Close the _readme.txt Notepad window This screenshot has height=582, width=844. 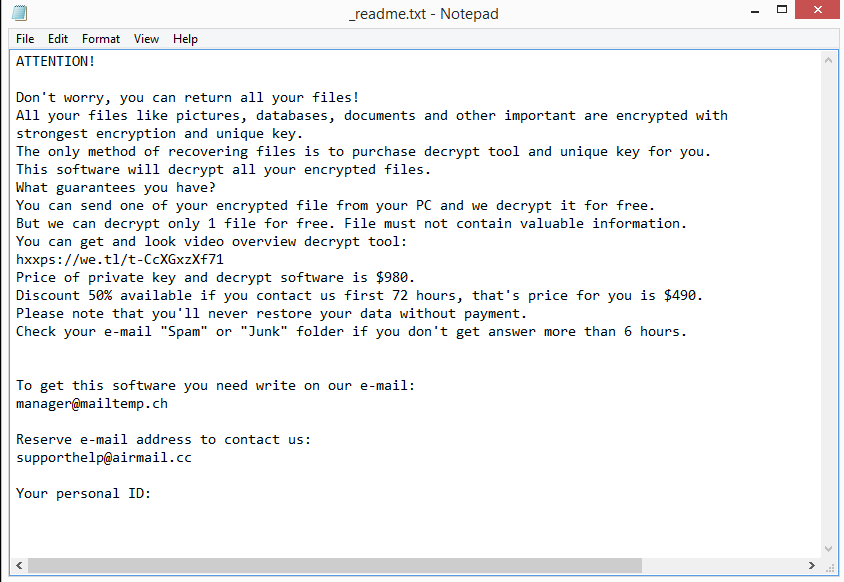tap(818, 10)
